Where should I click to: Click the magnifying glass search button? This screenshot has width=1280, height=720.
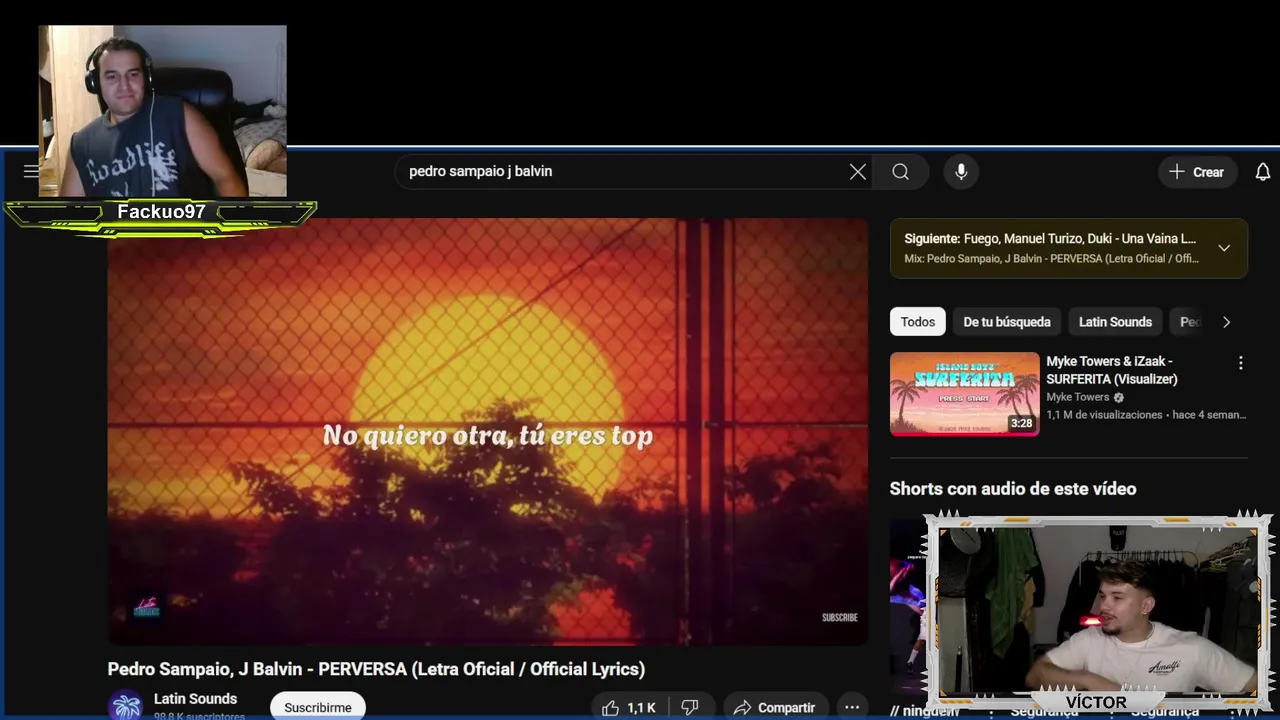901,172
